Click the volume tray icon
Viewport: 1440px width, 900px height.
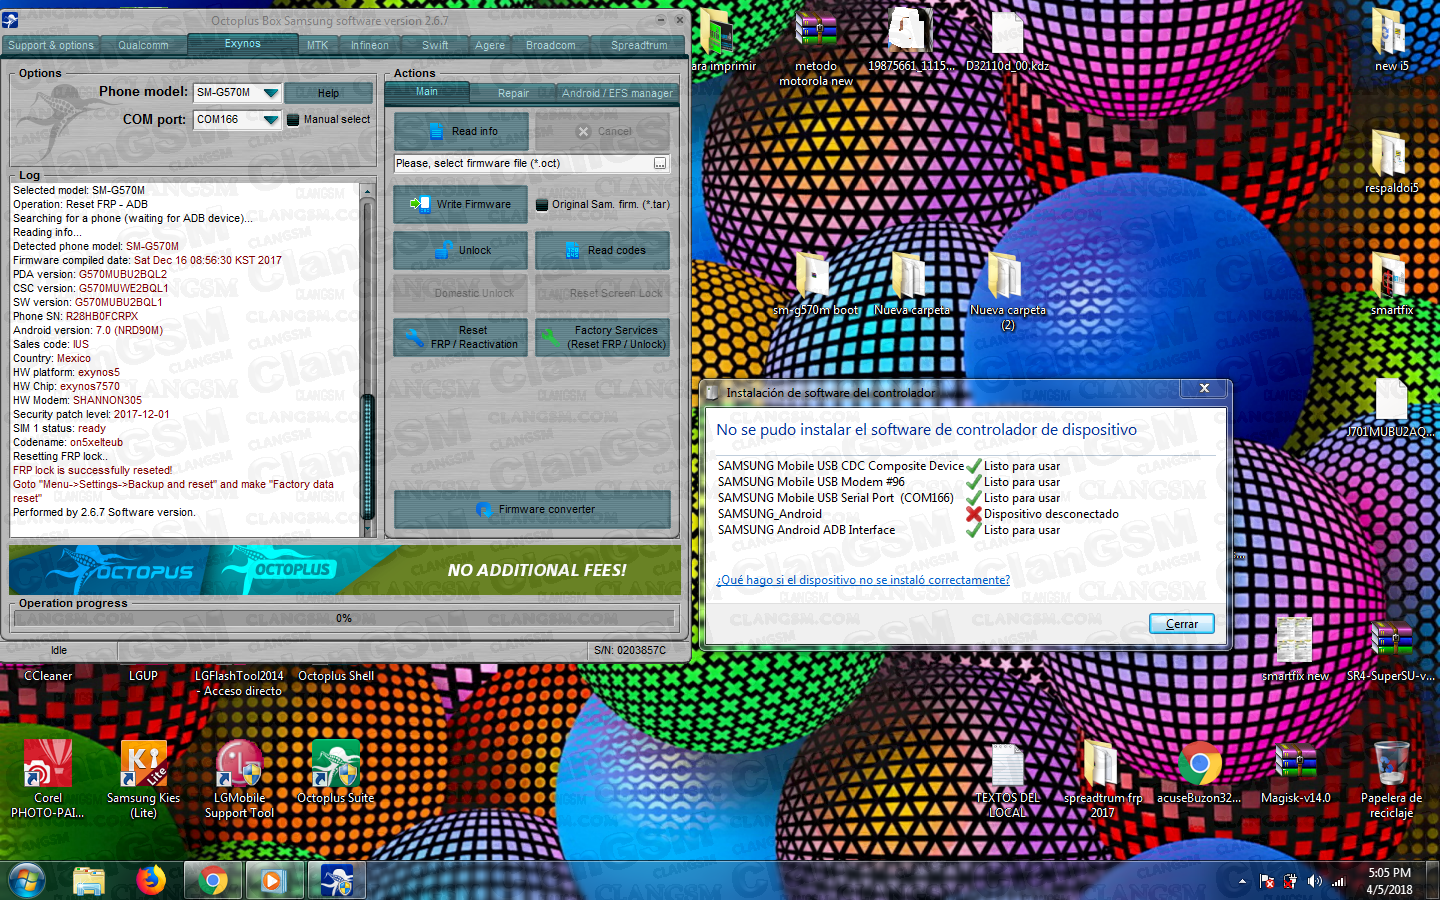click(x=1314, y=881)
